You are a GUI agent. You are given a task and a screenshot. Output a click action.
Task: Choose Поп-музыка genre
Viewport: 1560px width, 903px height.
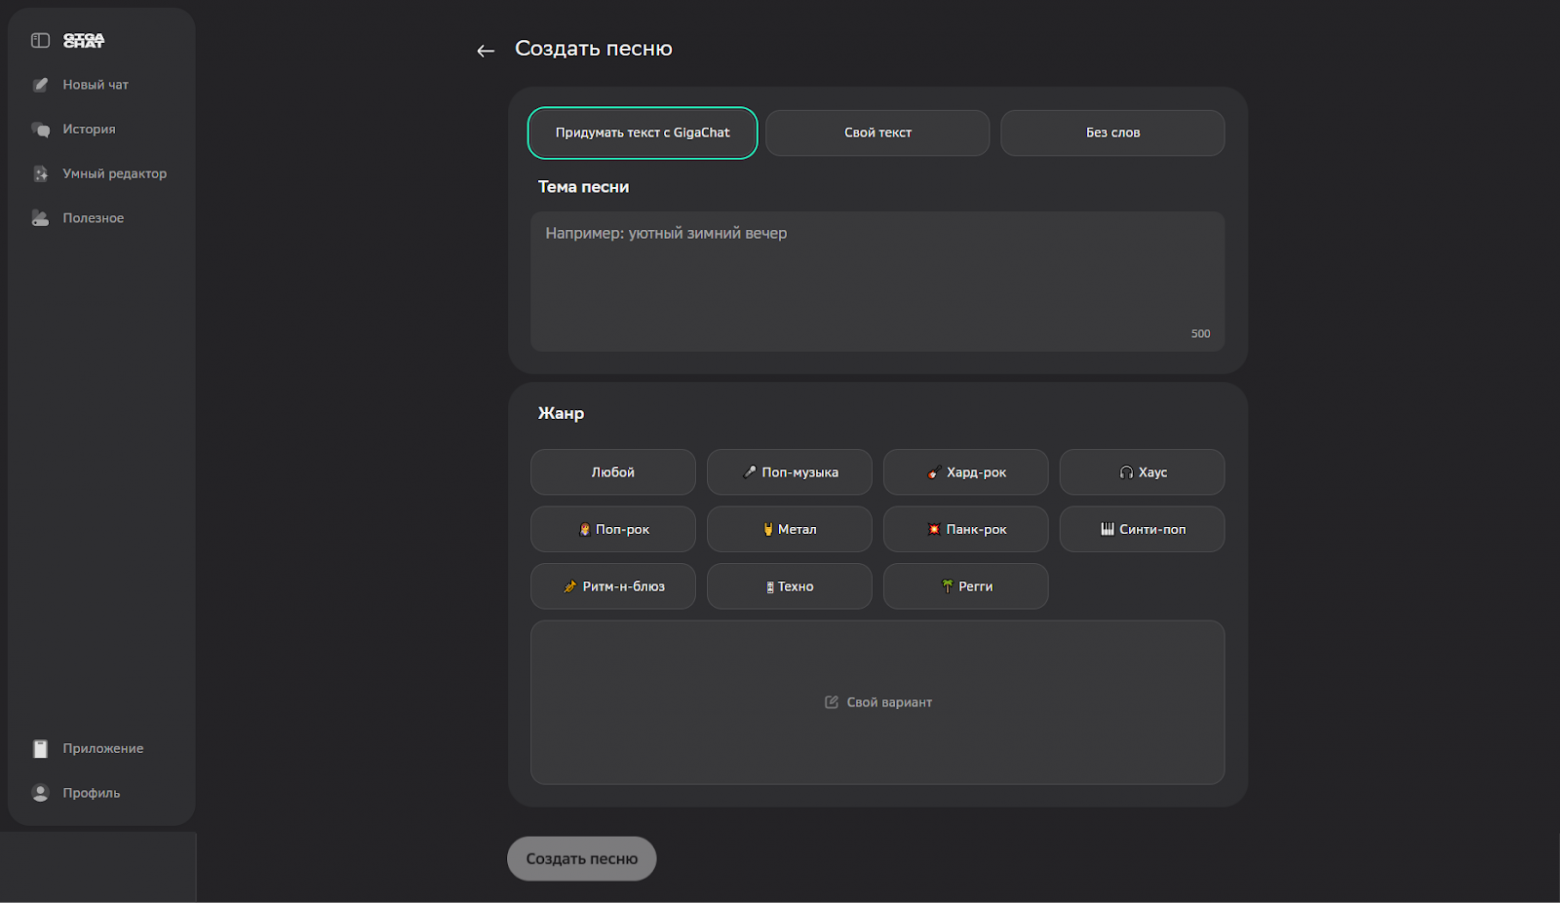pos(789,472)
